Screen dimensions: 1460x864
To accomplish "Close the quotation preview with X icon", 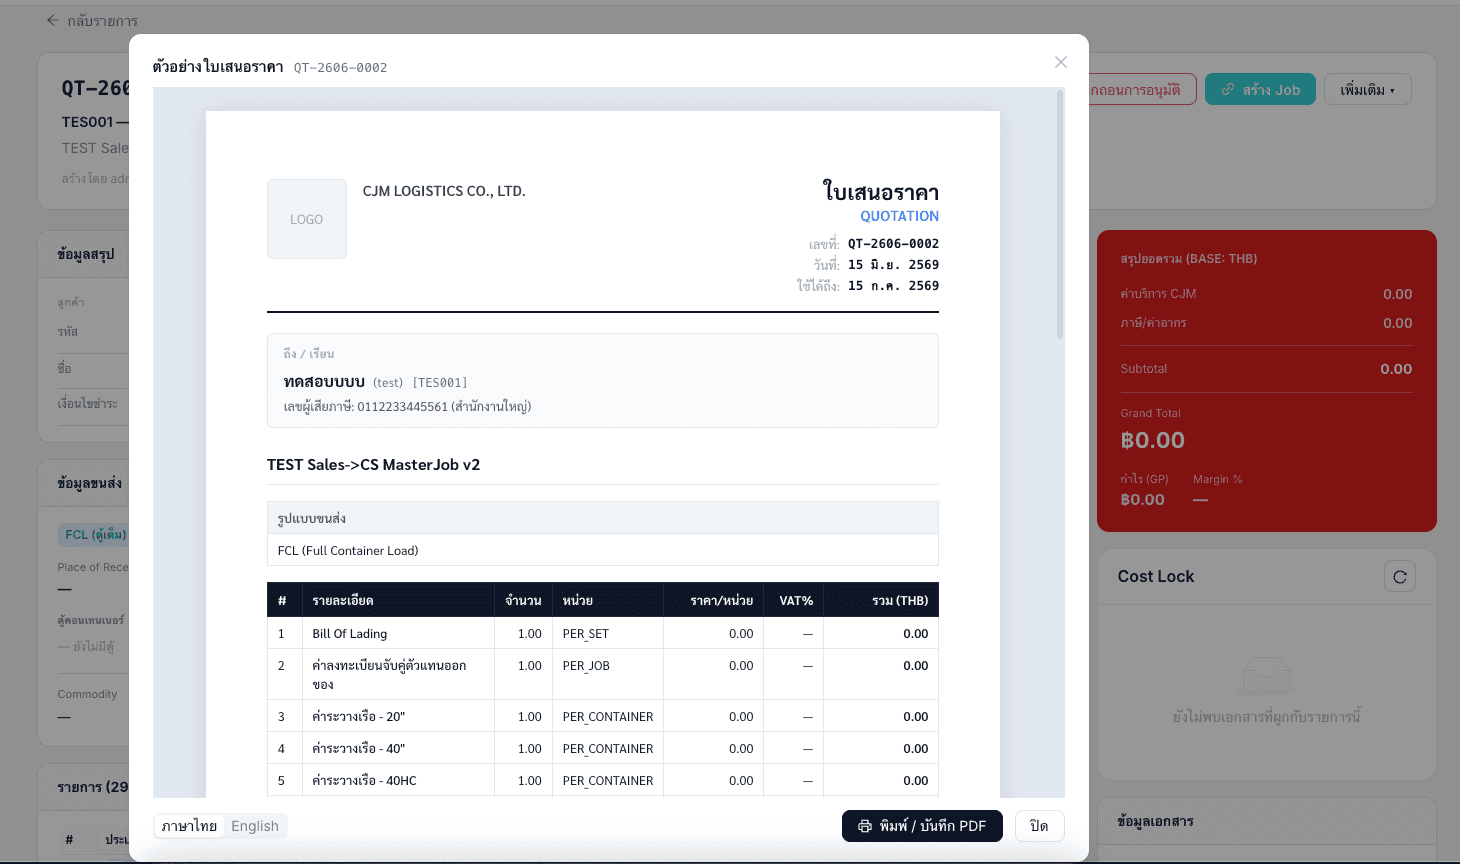I will tap(1061, 62).
